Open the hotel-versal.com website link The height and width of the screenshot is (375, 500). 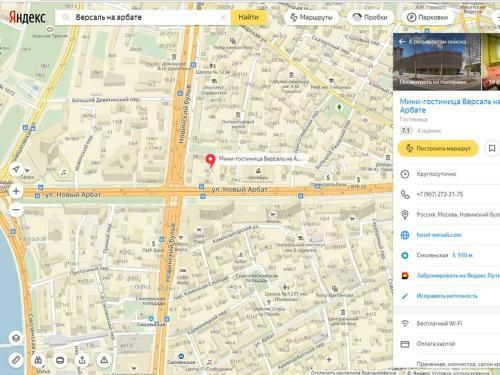439,235
